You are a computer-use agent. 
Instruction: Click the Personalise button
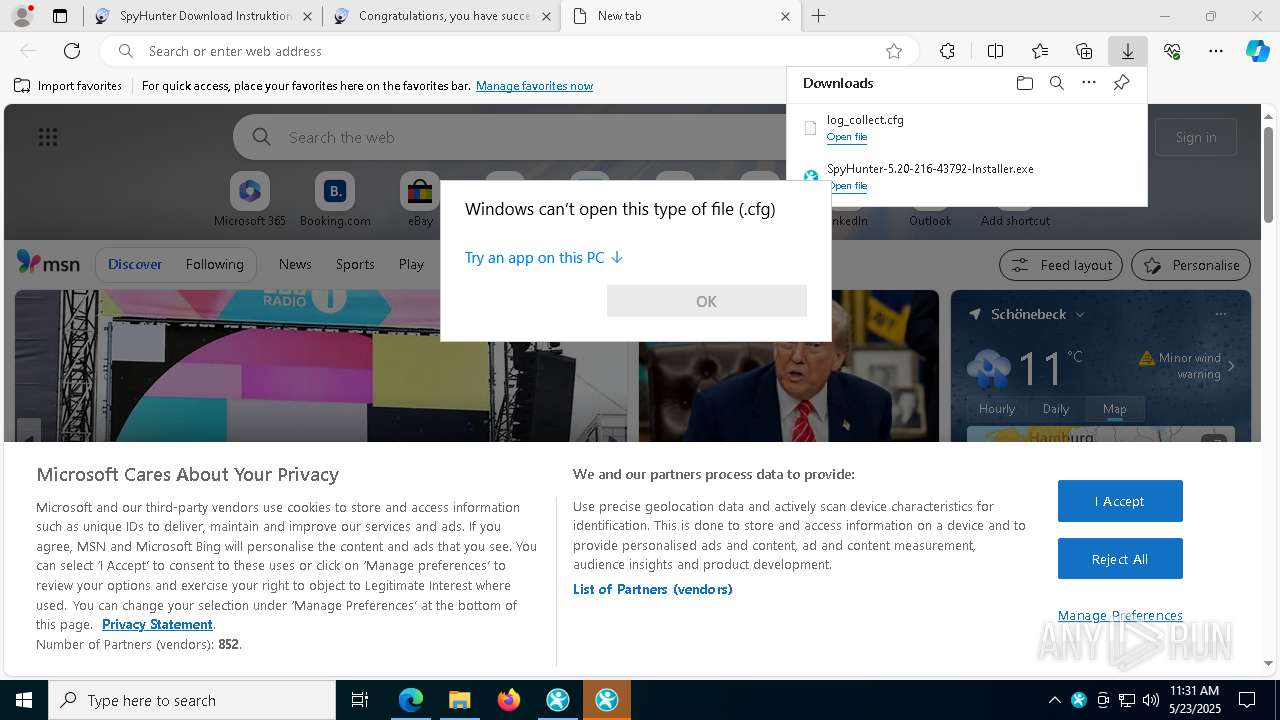[1191, 265]
